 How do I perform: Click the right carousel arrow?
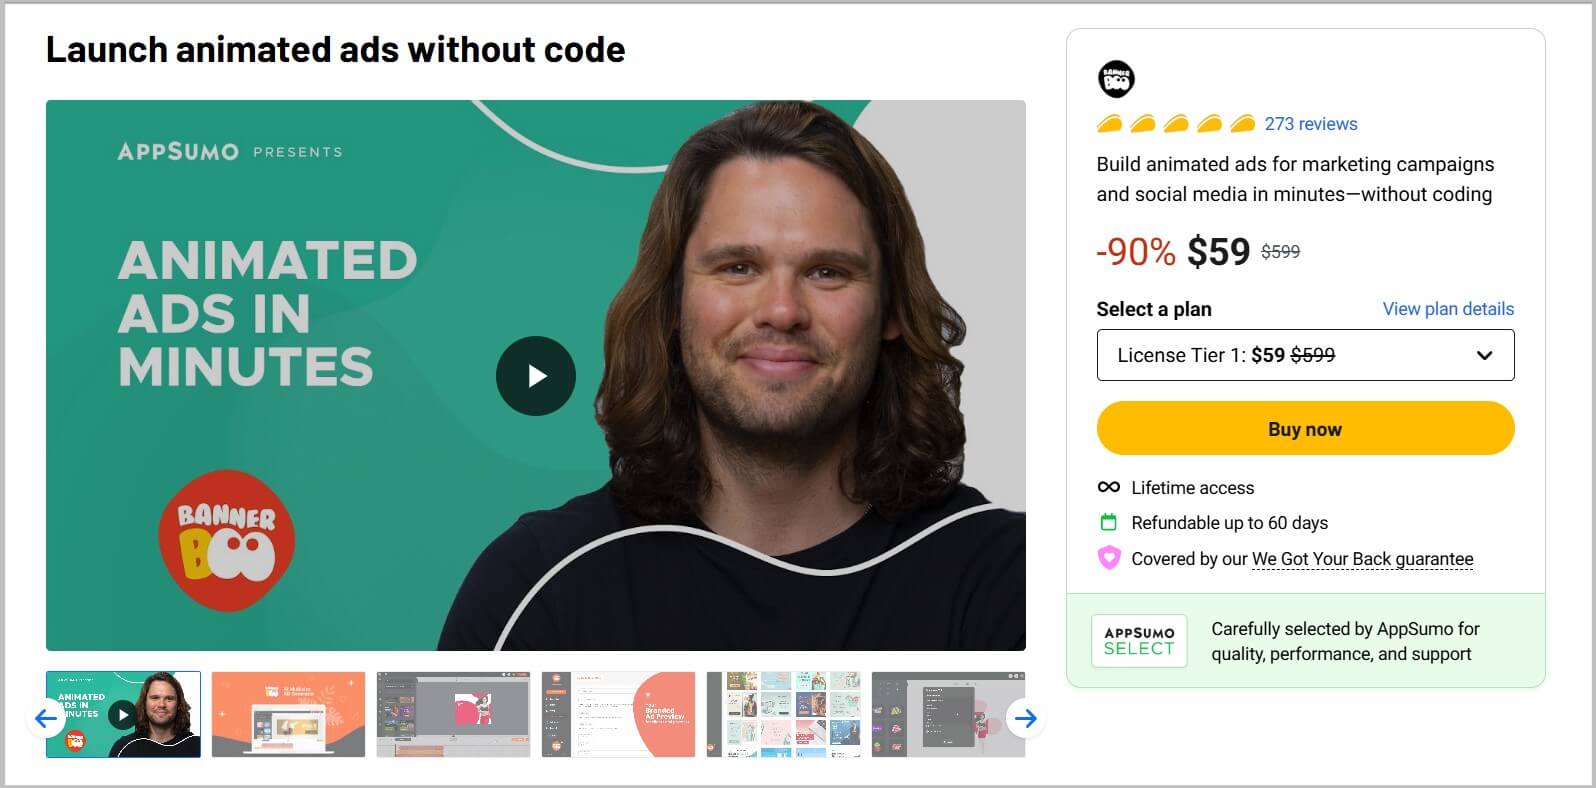(x=1026, y=718)
